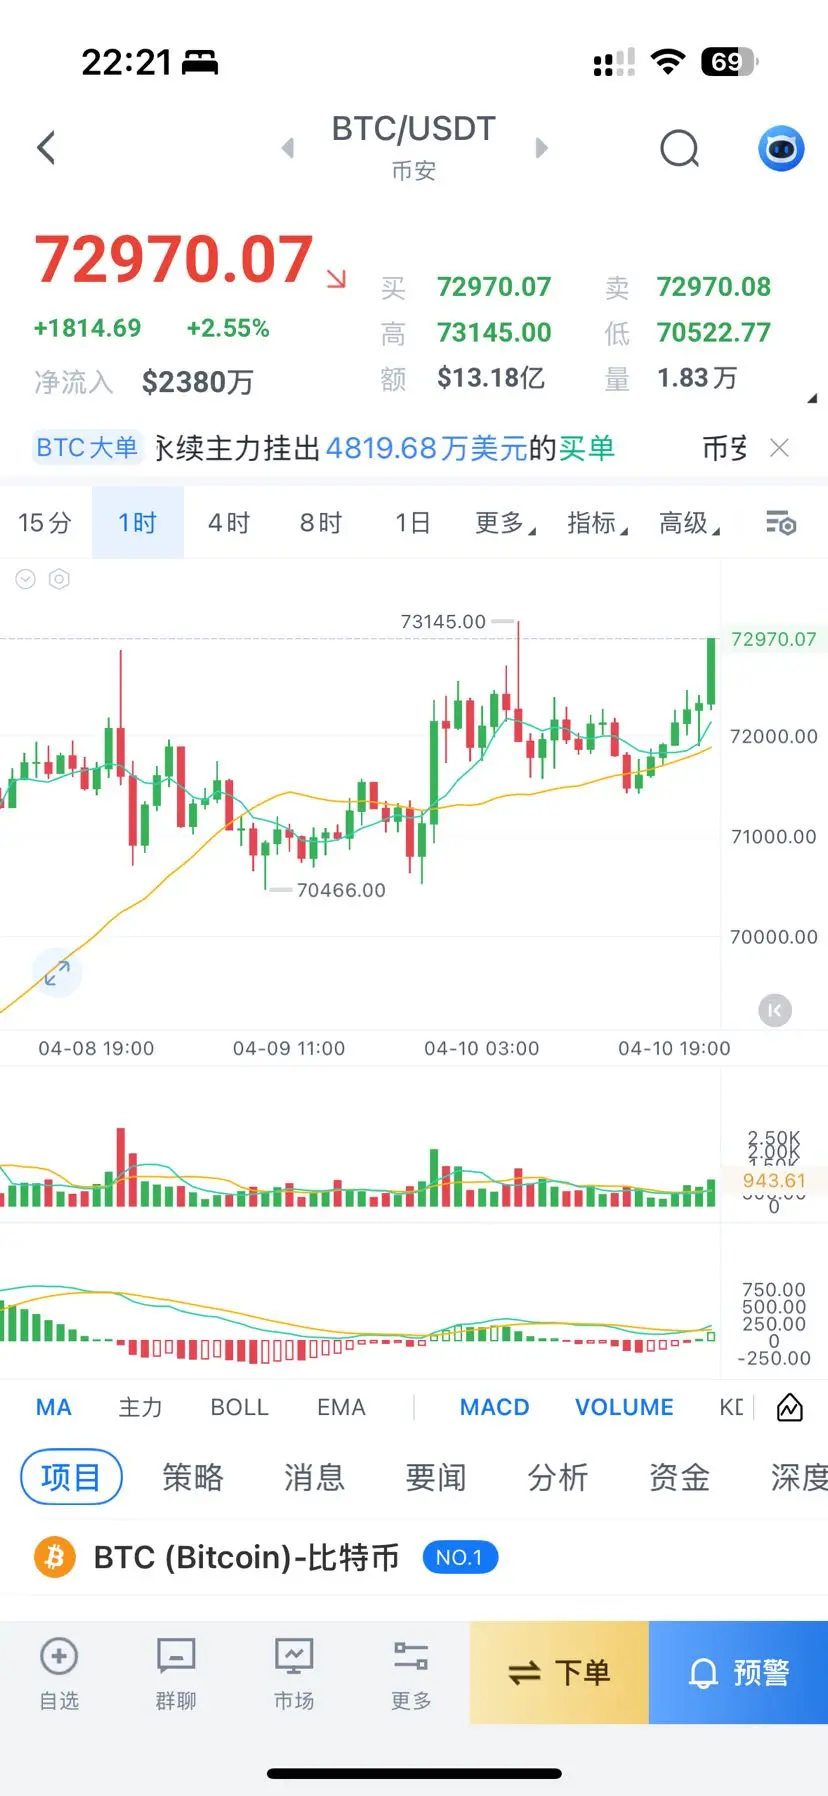
Task: Open the 策略 tab
Action: click(x=192, y=1477)
